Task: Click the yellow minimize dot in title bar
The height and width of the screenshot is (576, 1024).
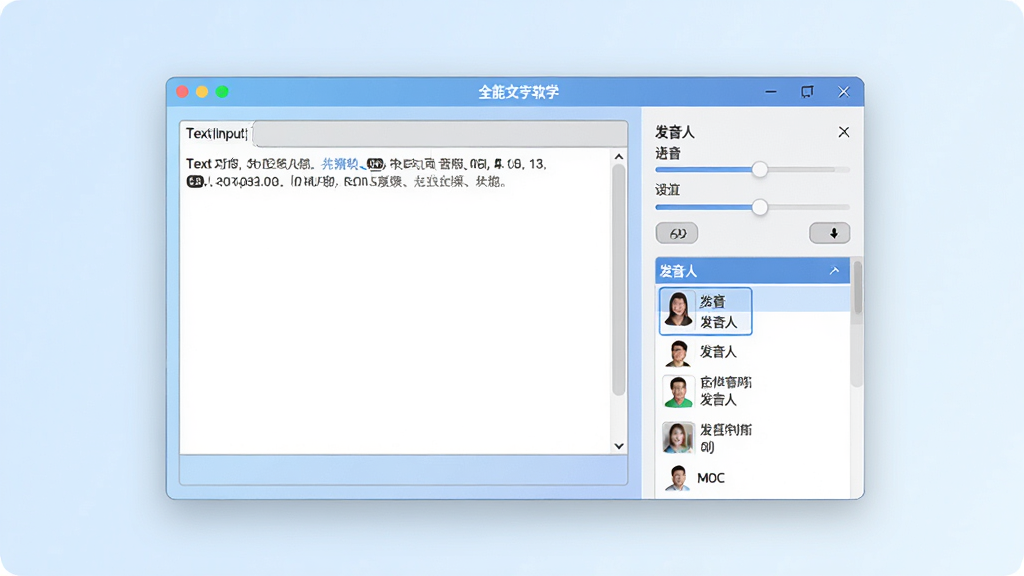Action: (202, 92)
